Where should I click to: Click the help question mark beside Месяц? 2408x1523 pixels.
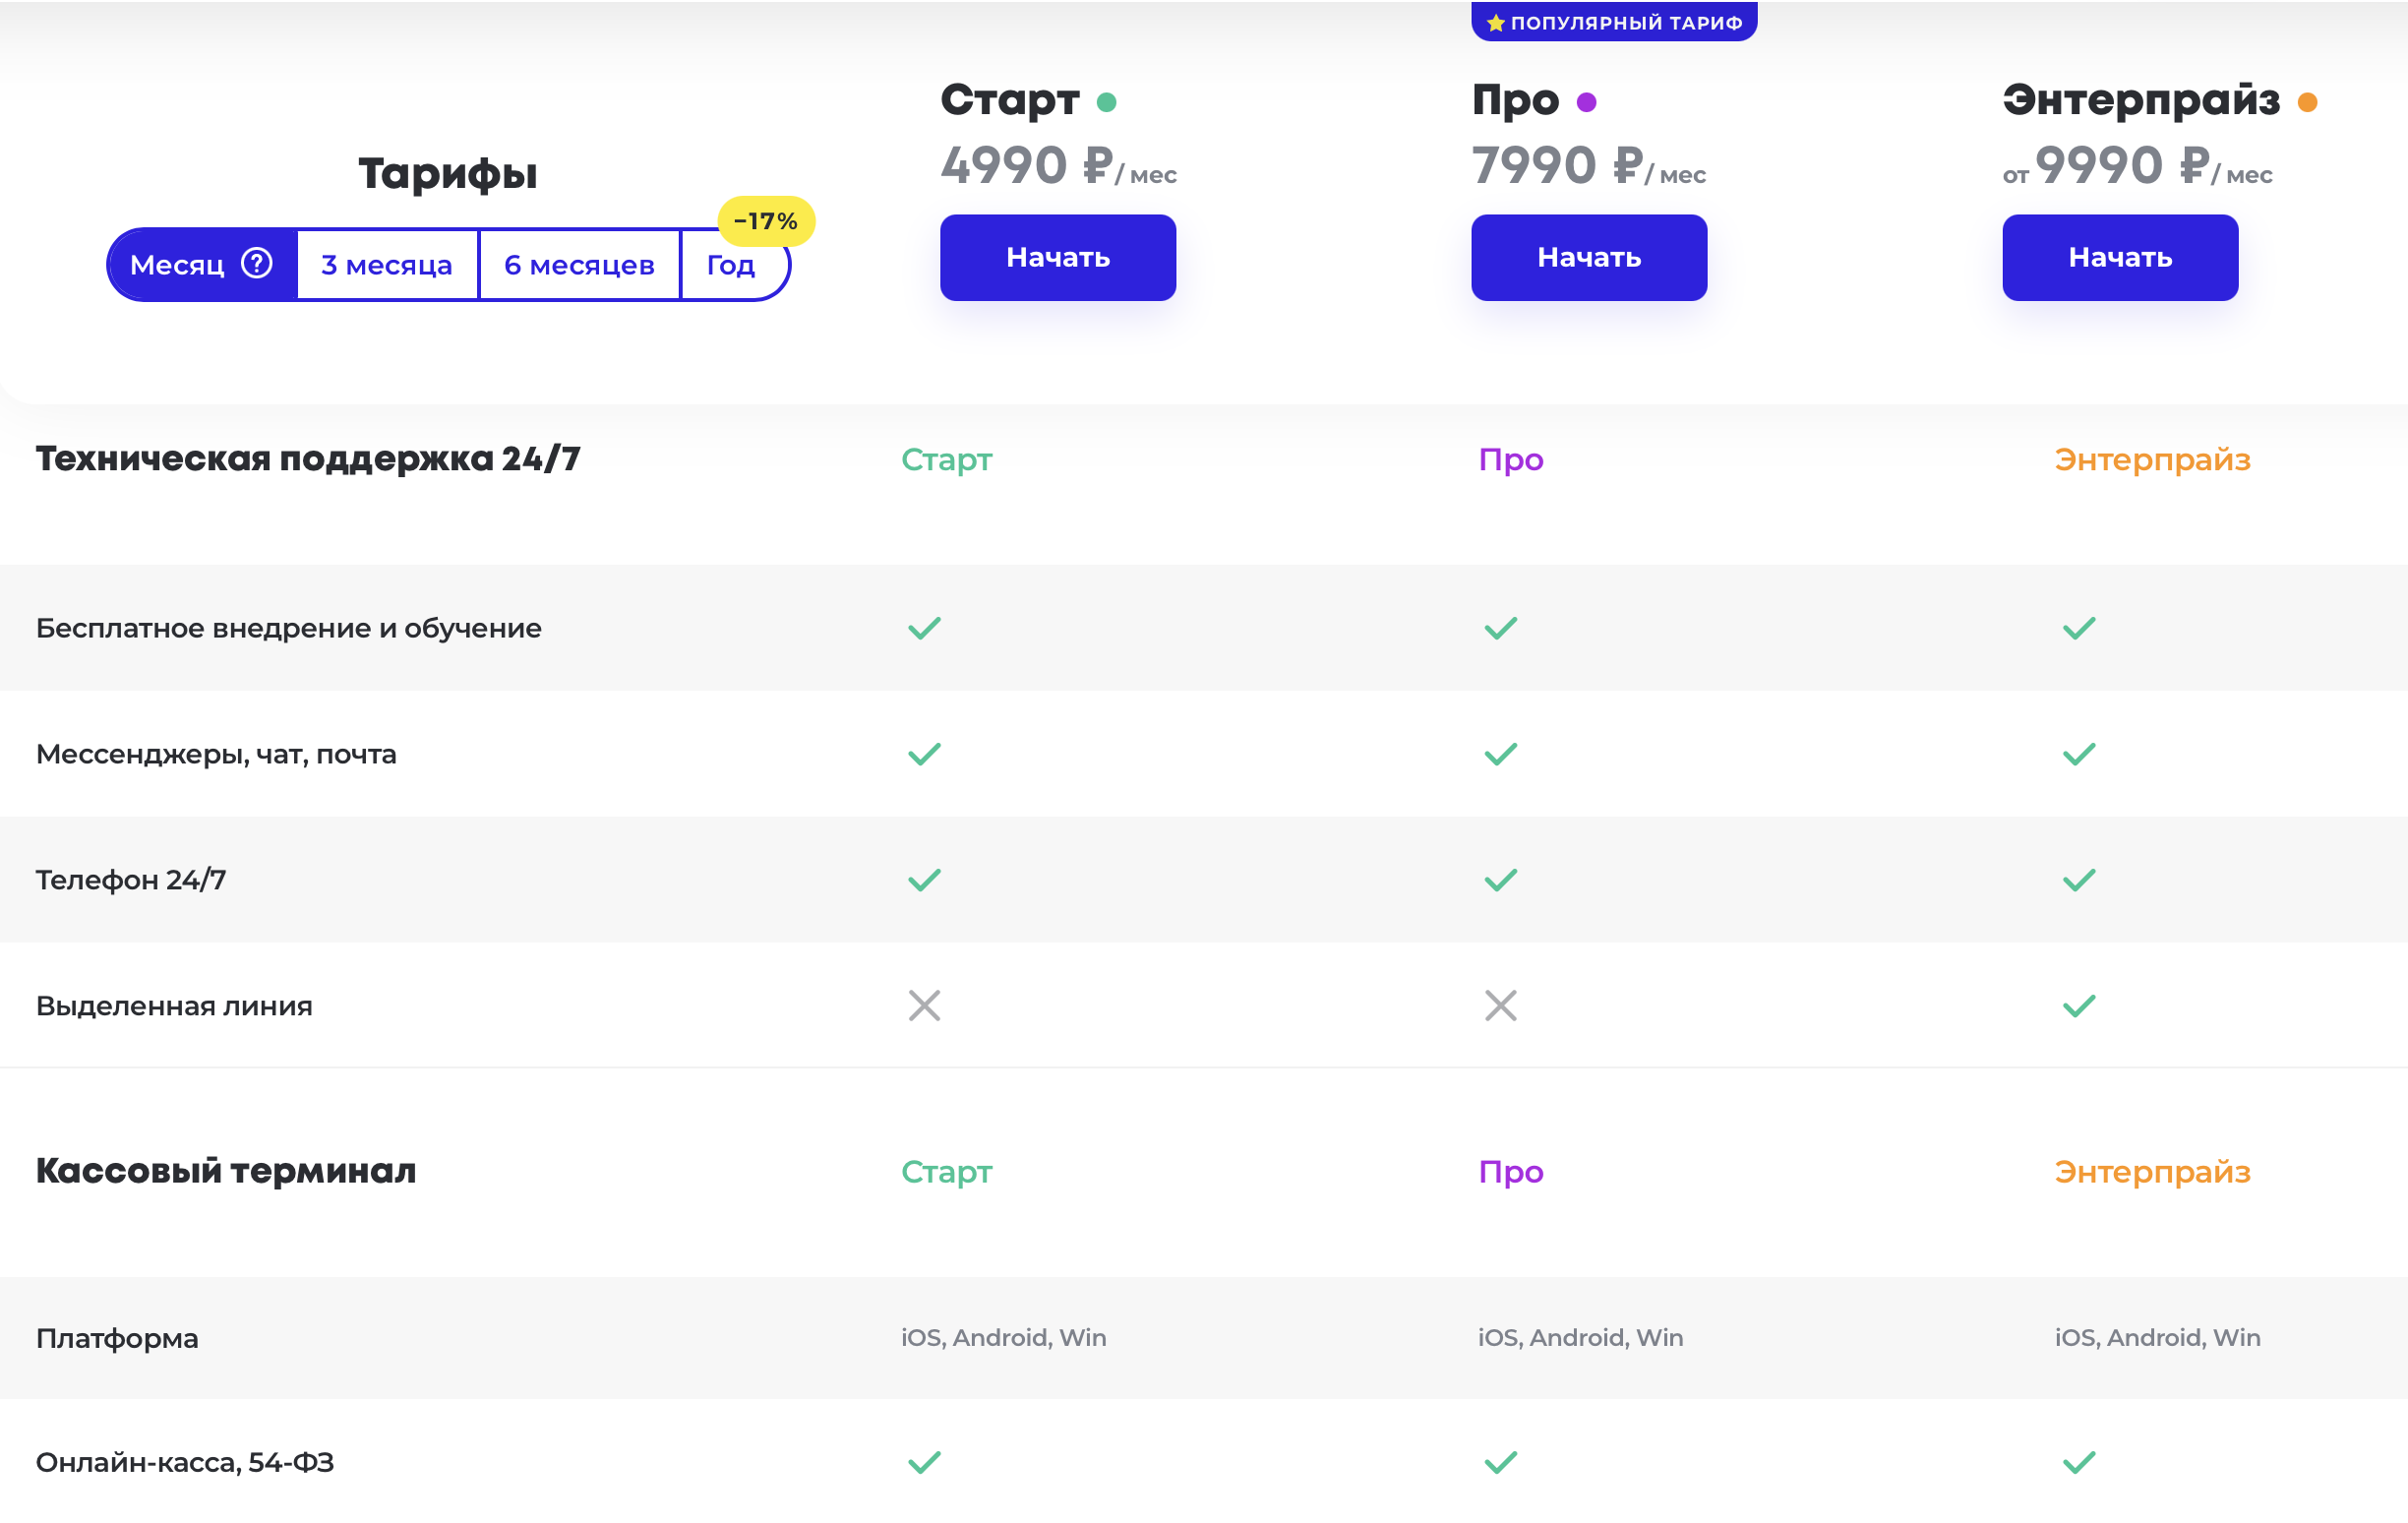(257, 263)
